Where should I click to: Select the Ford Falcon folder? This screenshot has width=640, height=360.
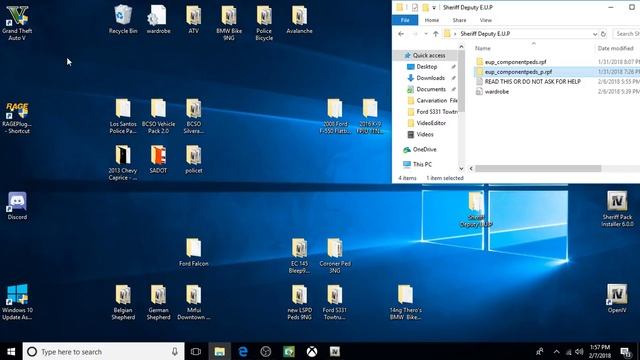coord(193,252)
